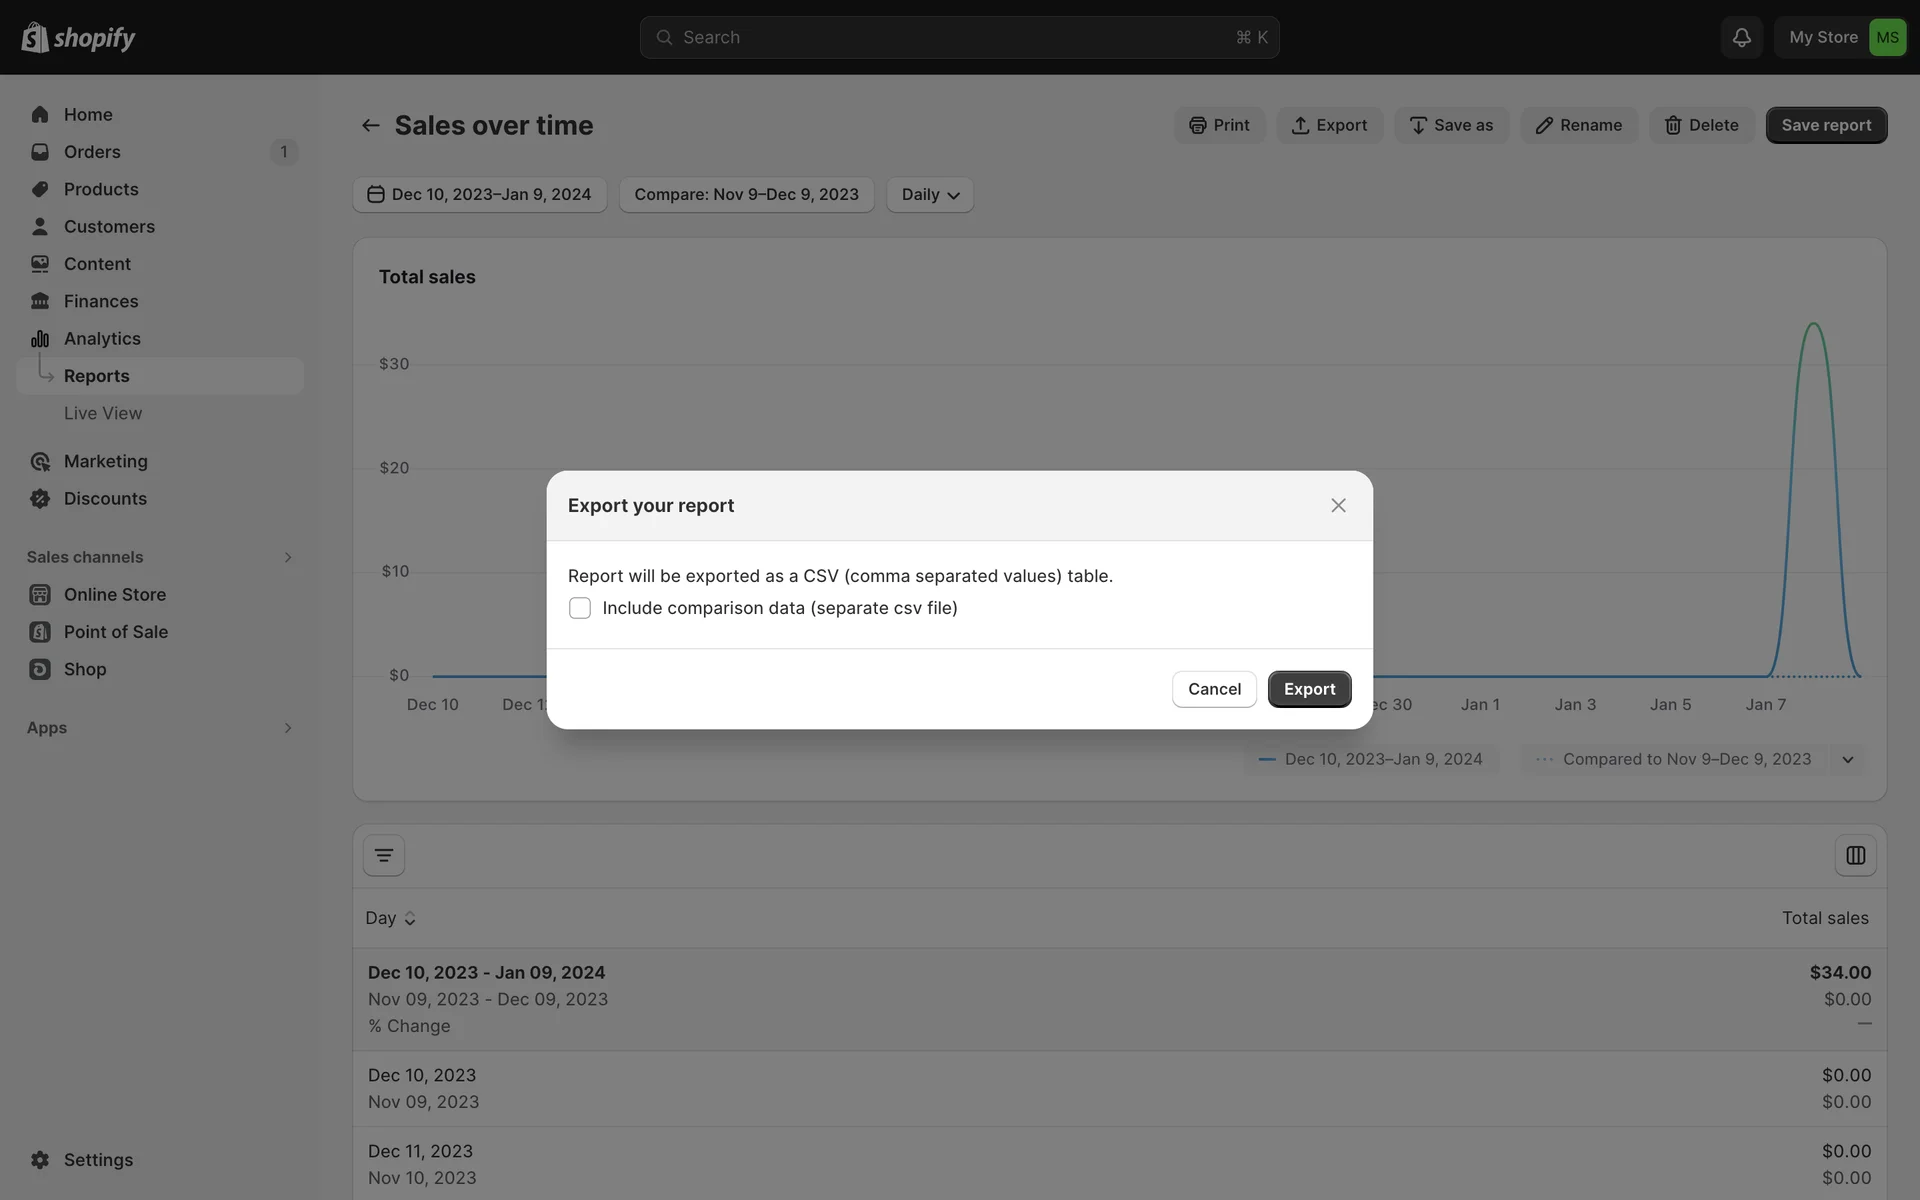Screen dimensions: 1920x1200
Task: Open the Daily interval dropdown
Action: (929, 195)
